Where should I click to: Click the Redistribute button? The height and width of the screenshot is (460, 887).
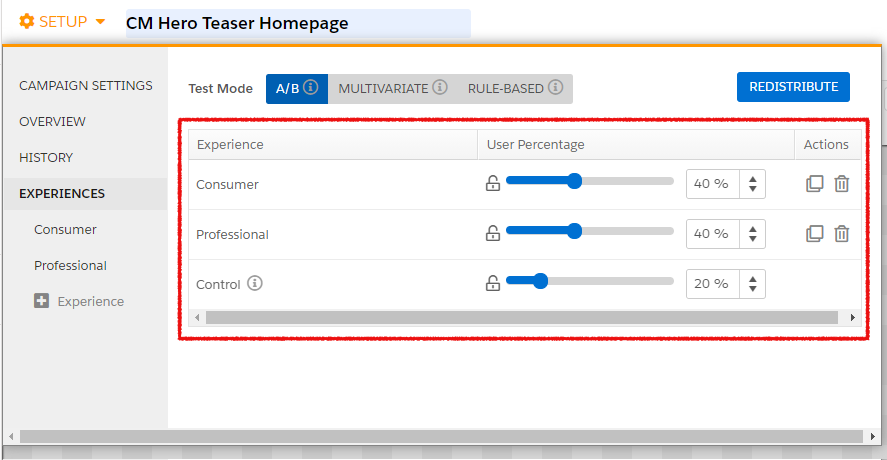pos(793,87)
